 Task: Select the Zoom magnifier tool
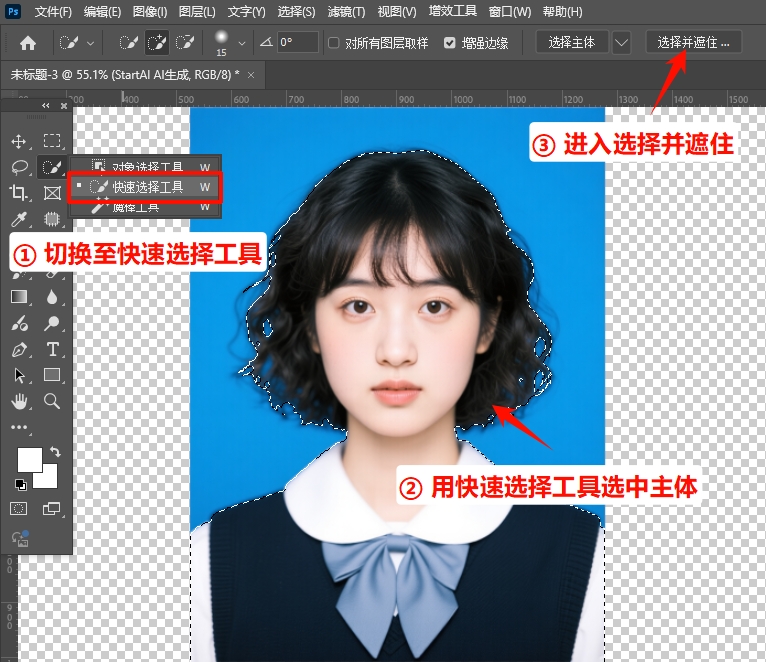[52, 402]
